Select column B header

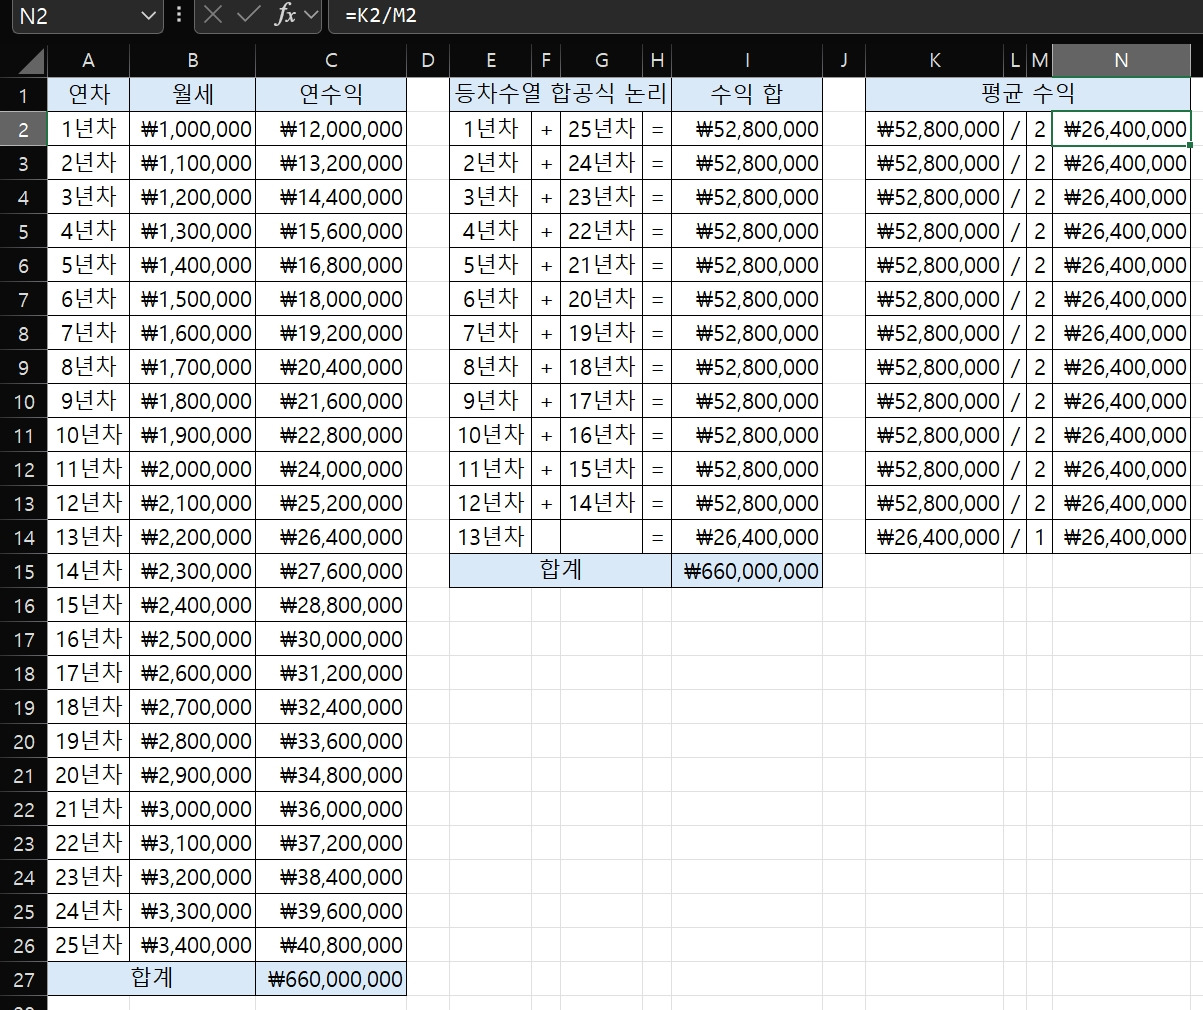click(192, 61)
